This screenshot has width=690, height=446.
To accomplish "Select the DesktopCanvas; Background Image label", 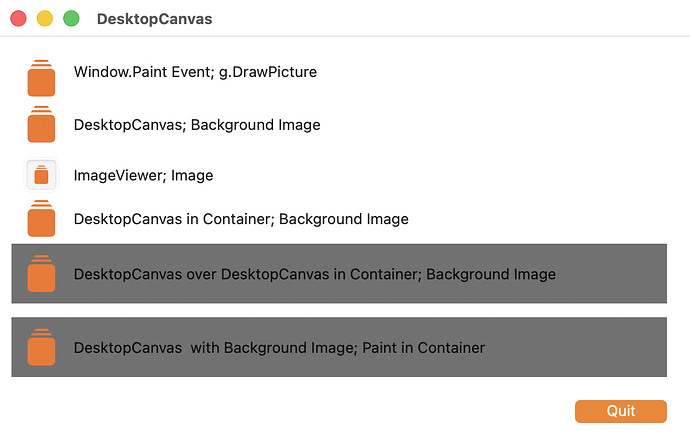I will (x=197, y=125).
